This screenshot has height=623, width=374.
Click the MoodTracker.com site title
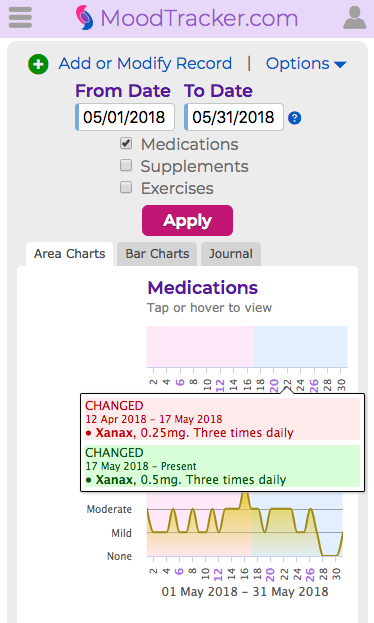click(199, 18)
